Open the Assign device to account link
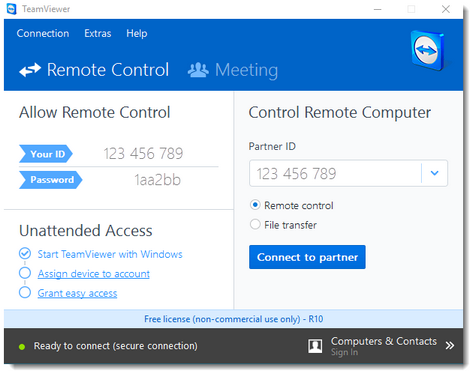Image resolution: width=470 pixels, height=371 pixels. (93, 274)
